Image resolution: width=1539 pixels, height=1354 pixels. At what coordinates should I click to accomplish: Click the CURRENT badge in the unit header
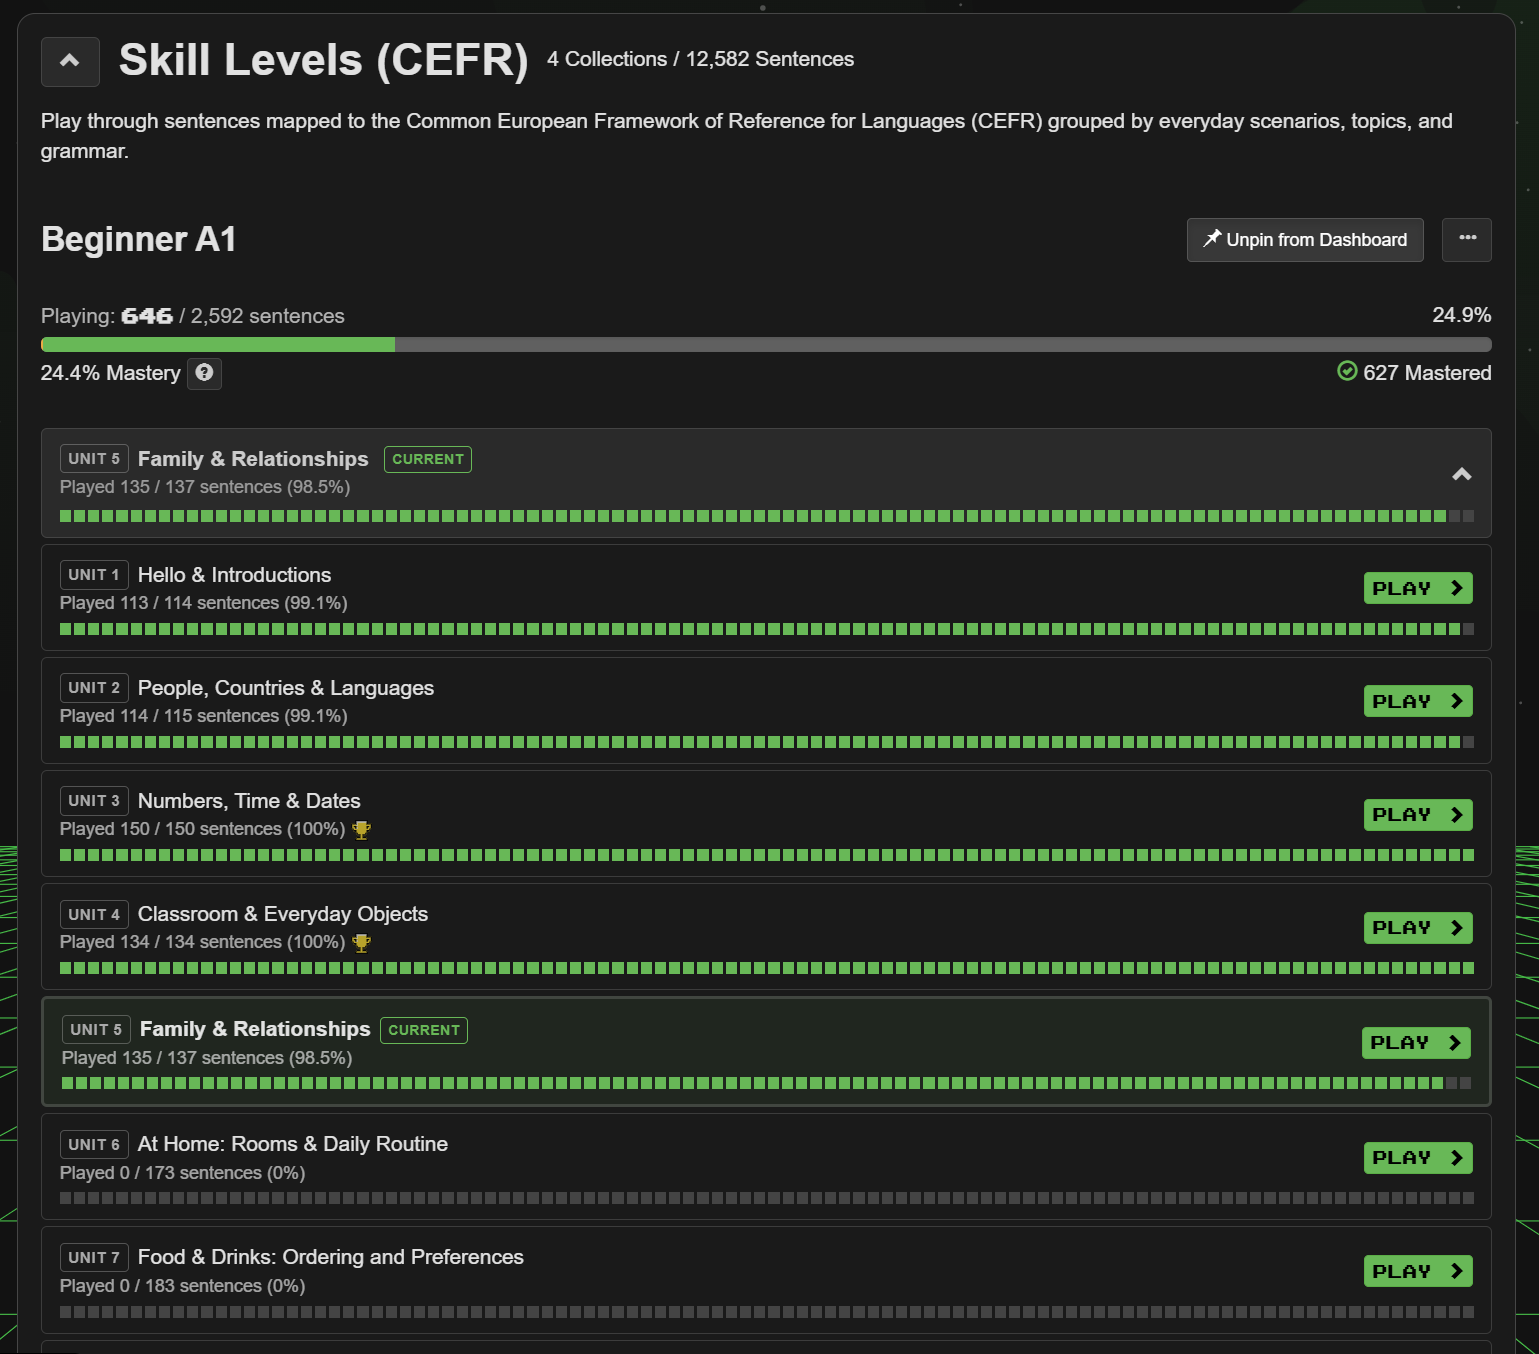click(427, 459)
